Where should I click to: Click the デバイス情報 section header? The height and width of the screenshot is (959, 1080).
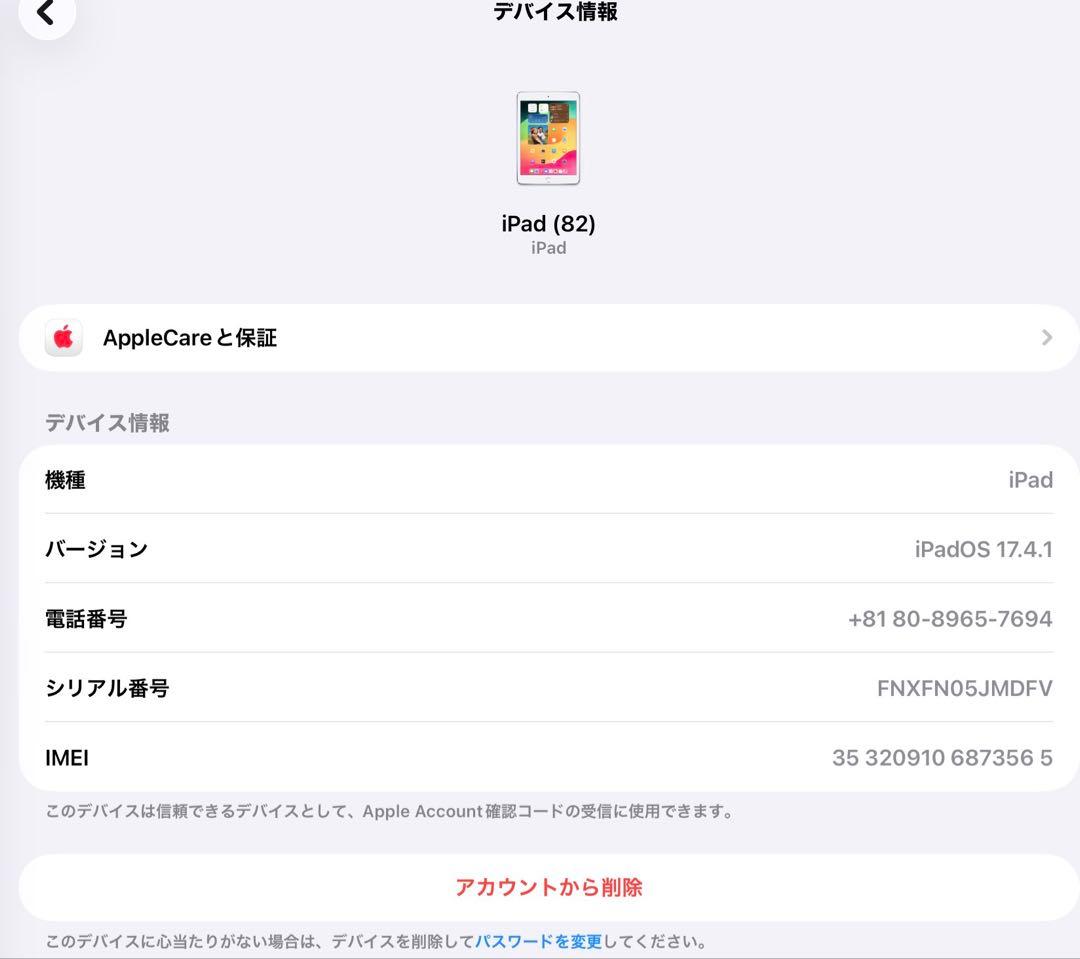(x=107, y=422)
